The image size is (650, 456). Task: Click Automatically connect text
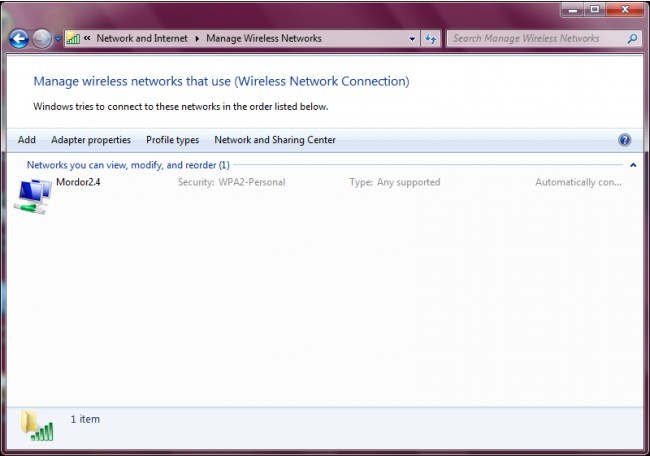578,182
